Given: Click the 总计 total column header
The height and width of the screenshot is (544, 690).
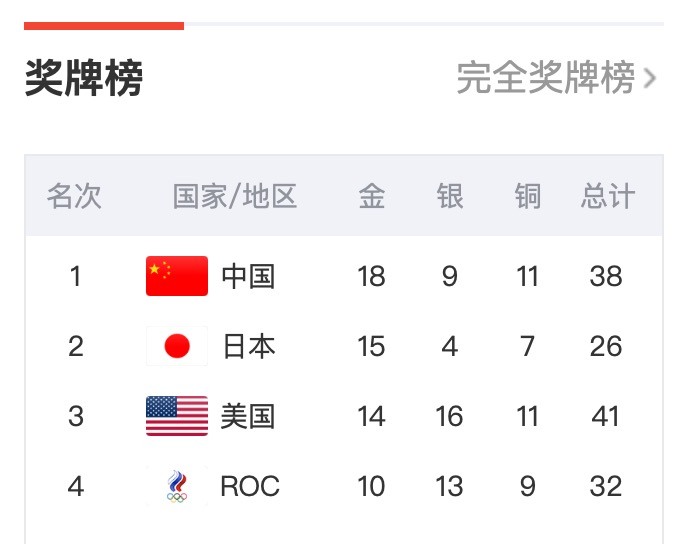Looking at the screenshot, I should click(607, 196).
